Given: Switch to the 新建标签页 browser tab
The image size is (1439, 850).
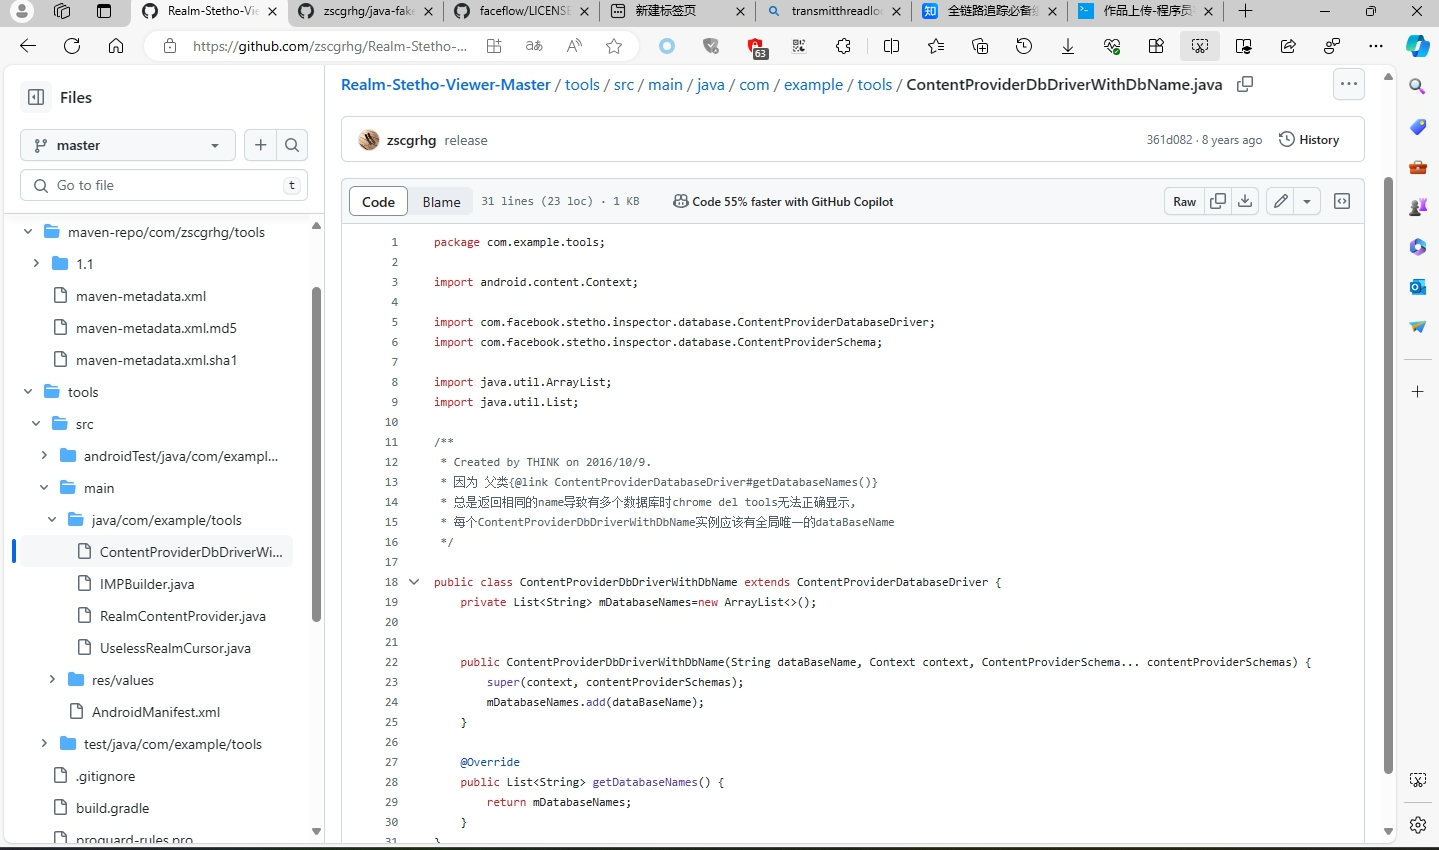Looking at the screenshot, I should [677, 12].
